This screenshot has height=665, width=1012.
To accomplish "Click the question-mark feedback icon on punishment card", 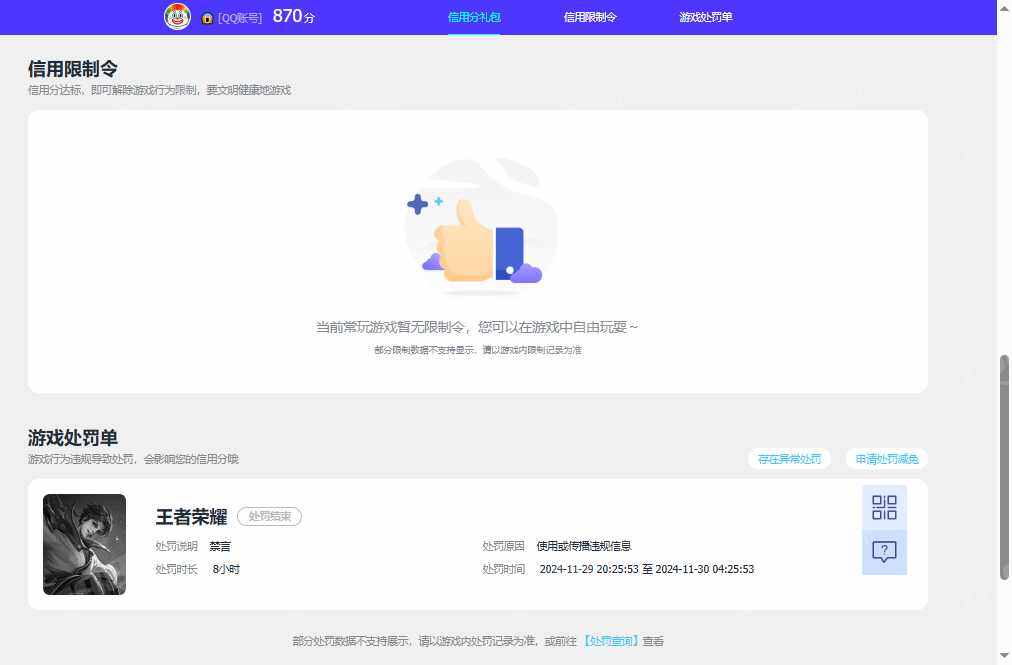I will pyautogui.click(x=884, y=552).
